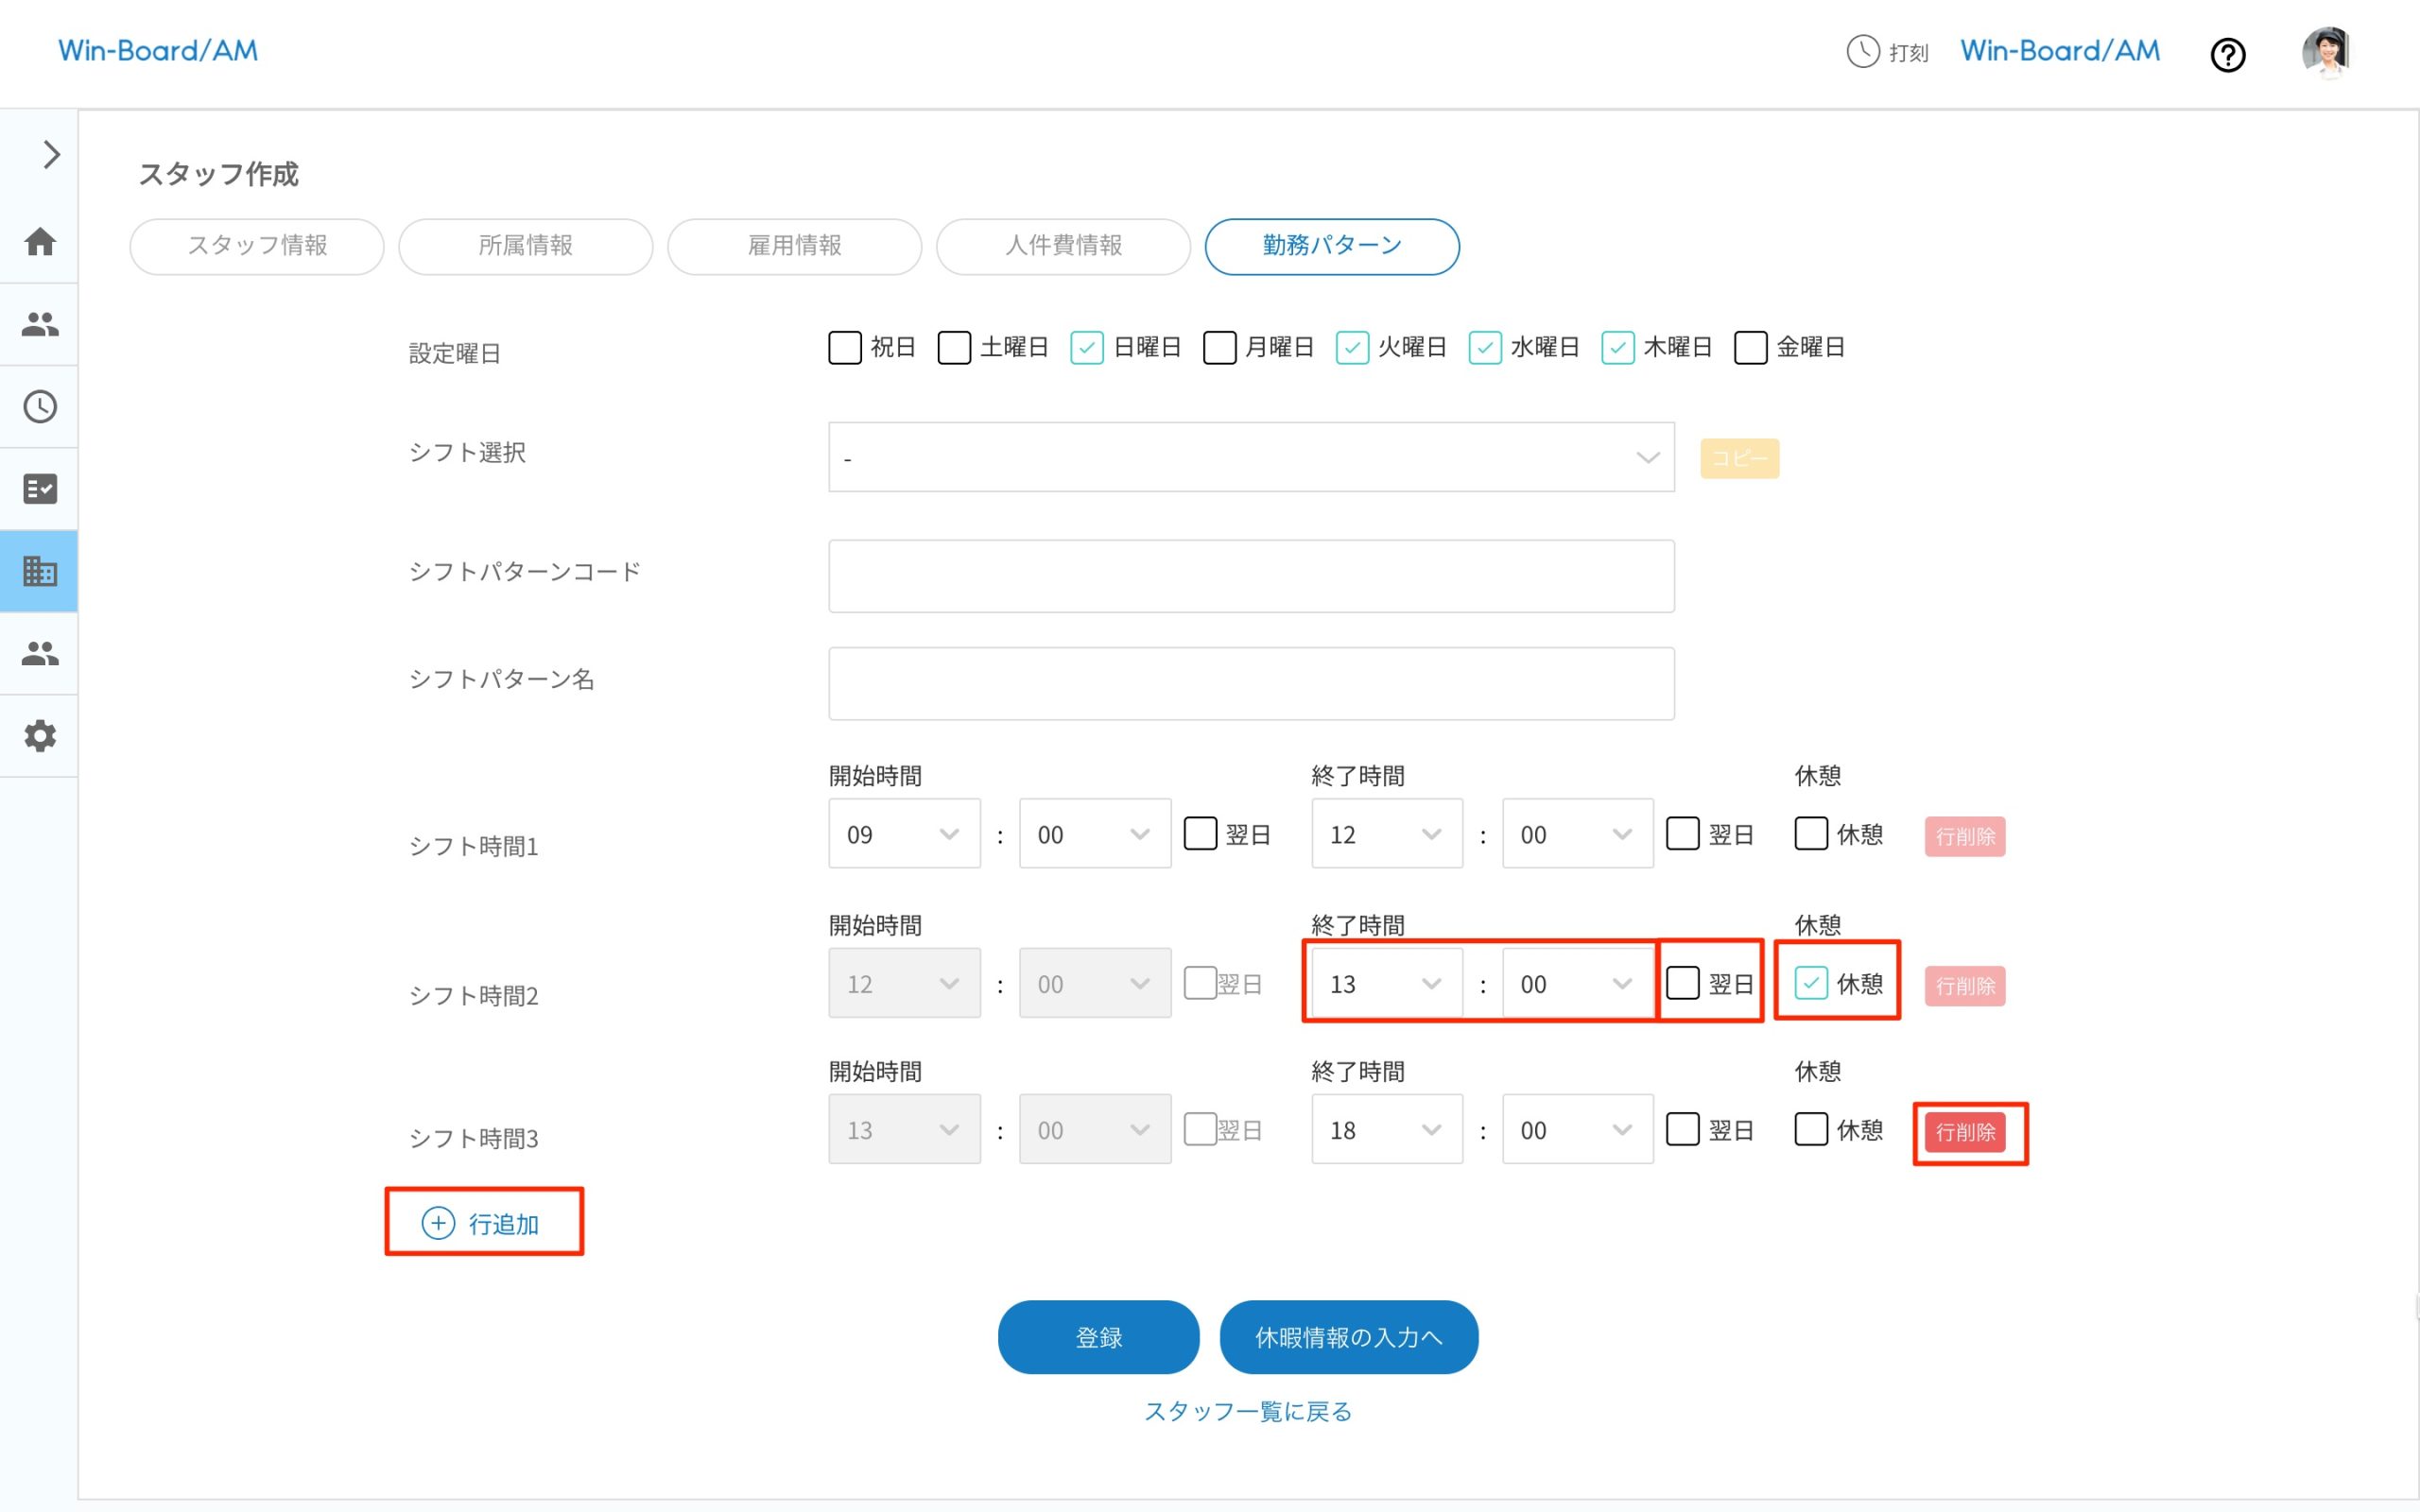
Task: Switch to the 所属情報 tab
Action: pyautogui.click(x=525, y=246)
